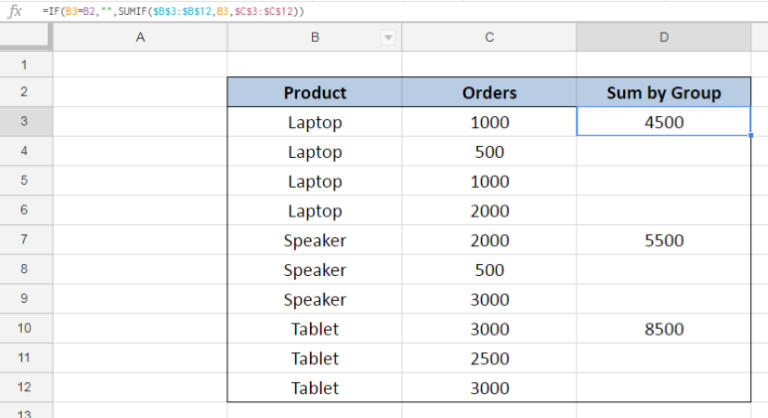
Task: Click Orders value 3000 in row 10
Action: [489, 328]
